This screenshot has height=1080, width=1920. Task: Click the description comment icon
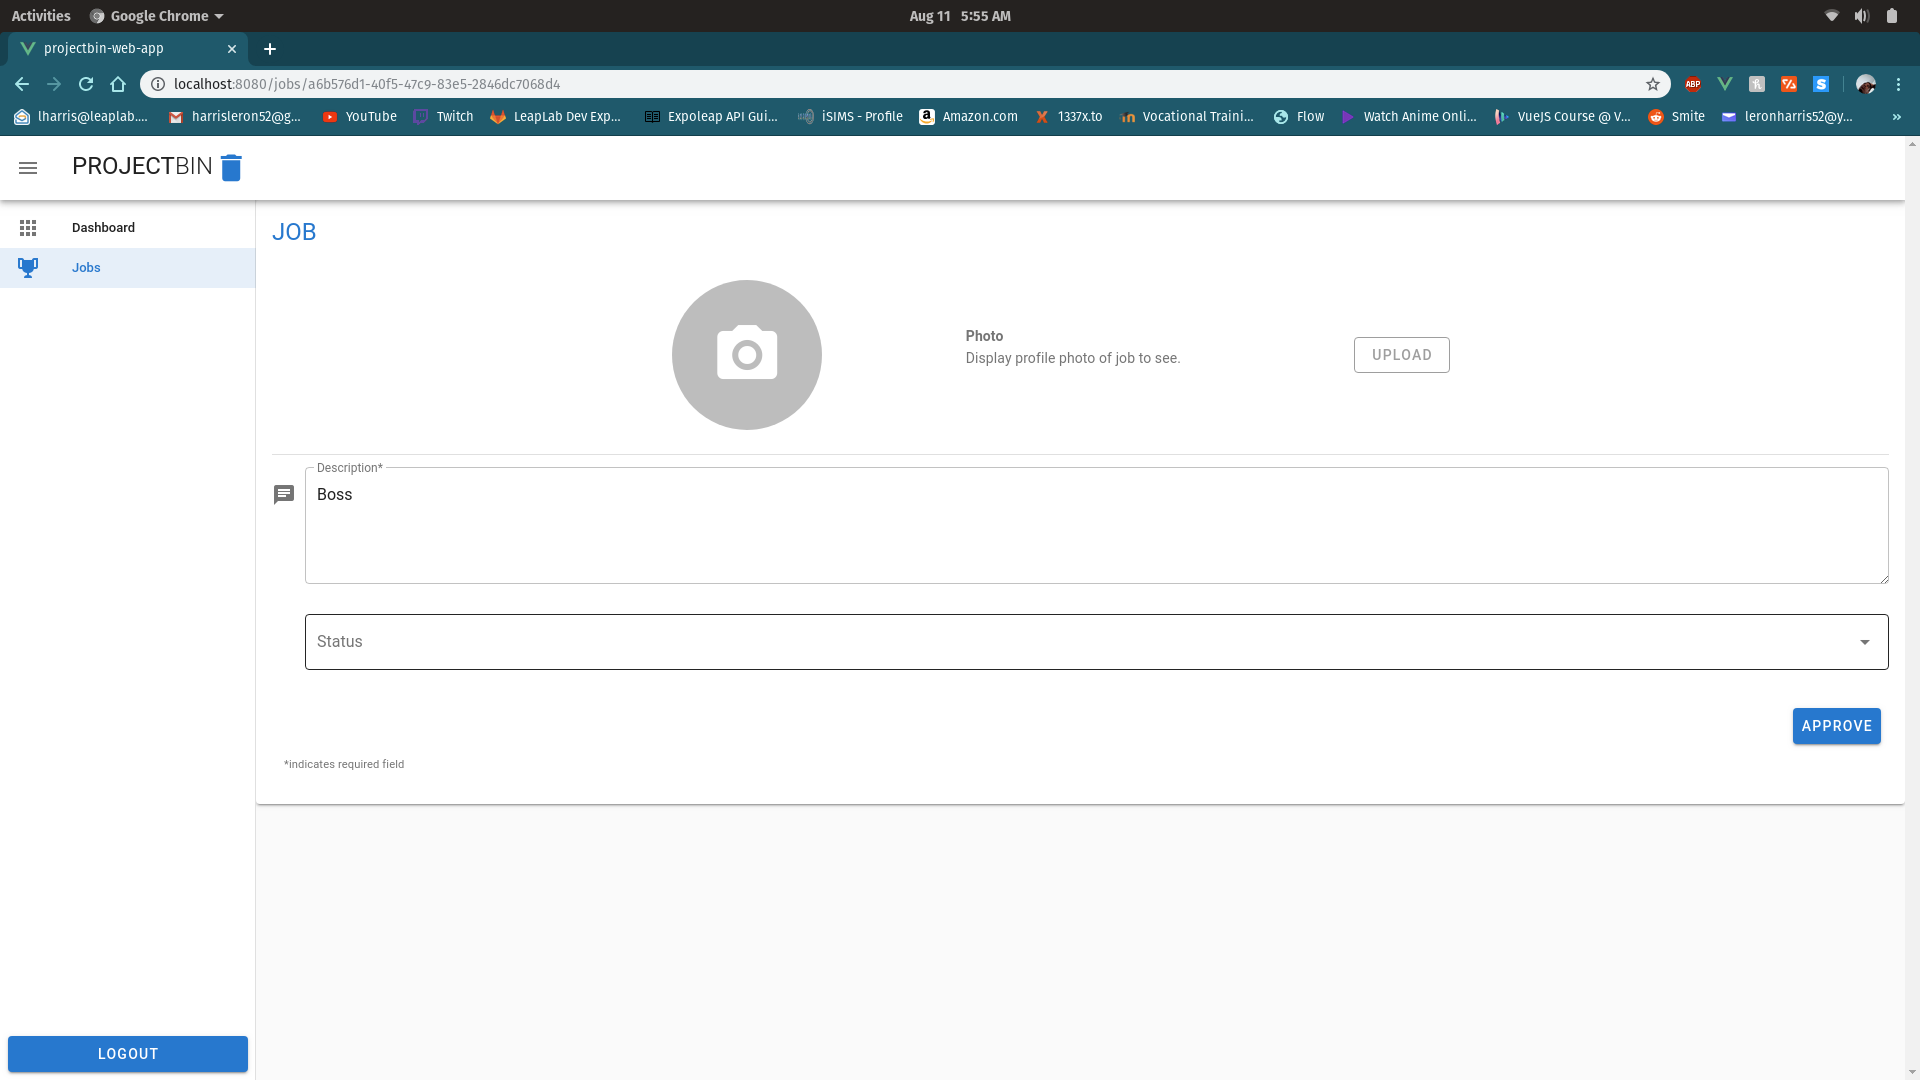point(284,495)
